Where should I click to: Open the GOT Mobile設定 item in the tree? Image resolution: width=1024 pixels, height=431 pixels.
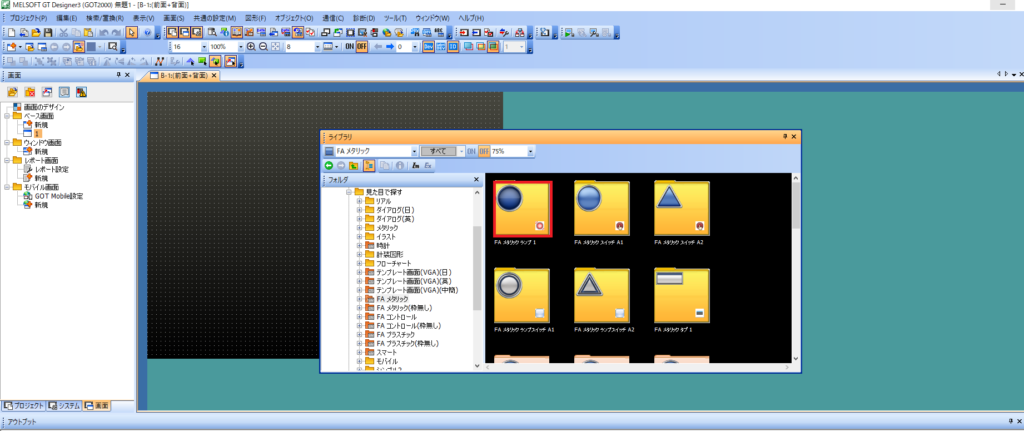click(59, 196)
